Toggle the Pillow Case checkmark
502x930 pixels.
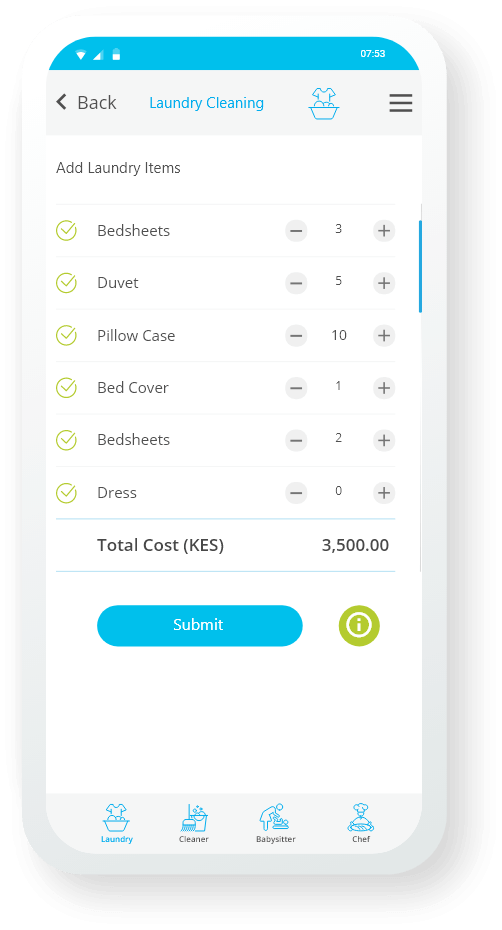click(66, 335)
